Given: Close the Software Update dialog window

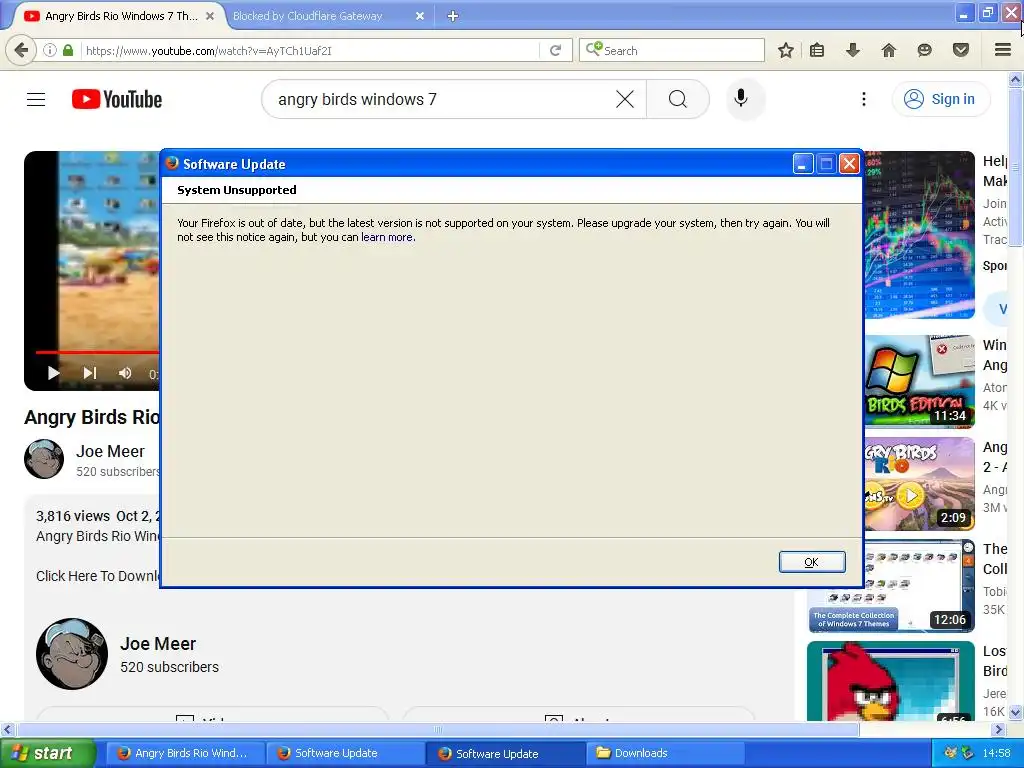Looking at the screenshot, I should click(849, 163).
